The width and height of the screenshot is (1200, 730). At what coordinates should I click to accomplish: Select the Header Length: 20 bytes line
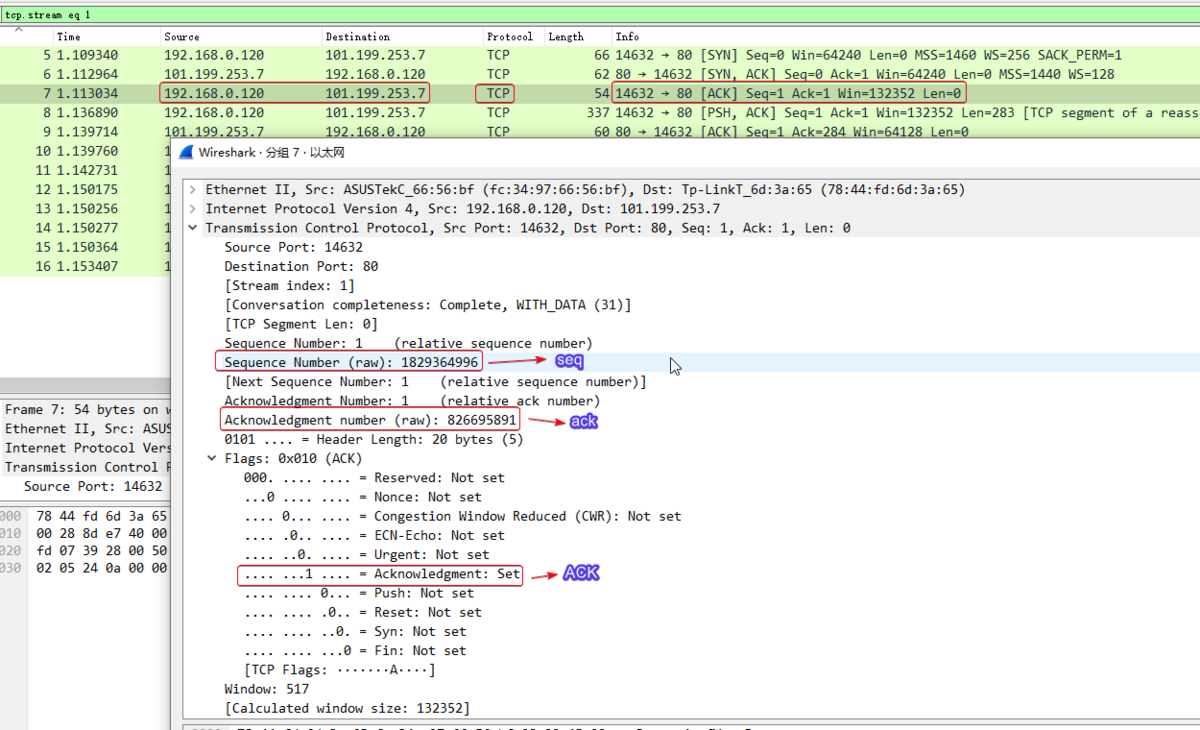pos(373,439)
